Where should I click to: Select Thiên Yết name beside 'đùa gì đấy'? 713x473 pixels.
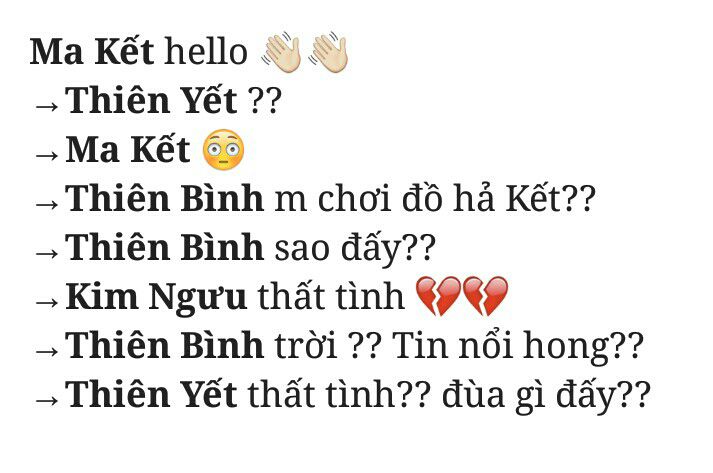(151, 394)
